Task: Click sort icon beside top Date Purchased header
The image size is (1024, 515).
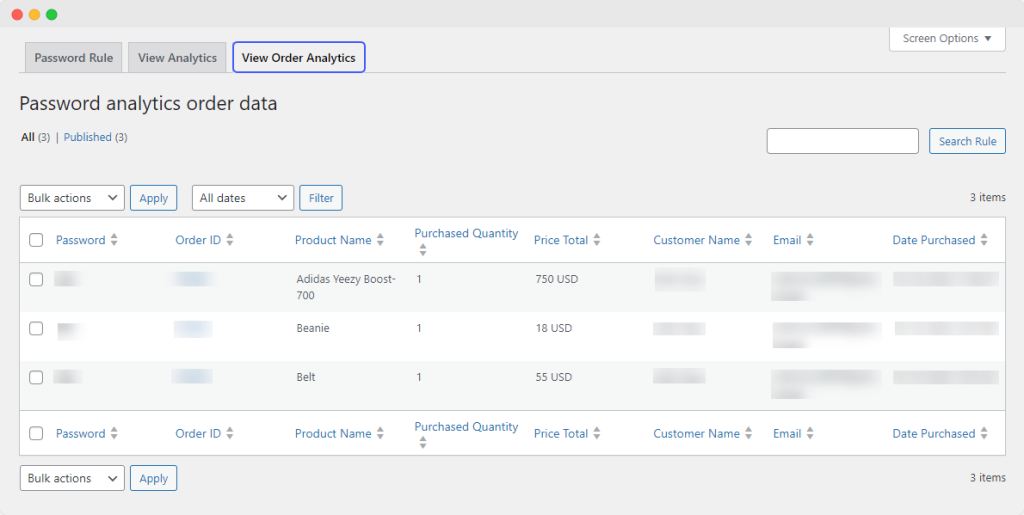Action: [x=984, y=240]
